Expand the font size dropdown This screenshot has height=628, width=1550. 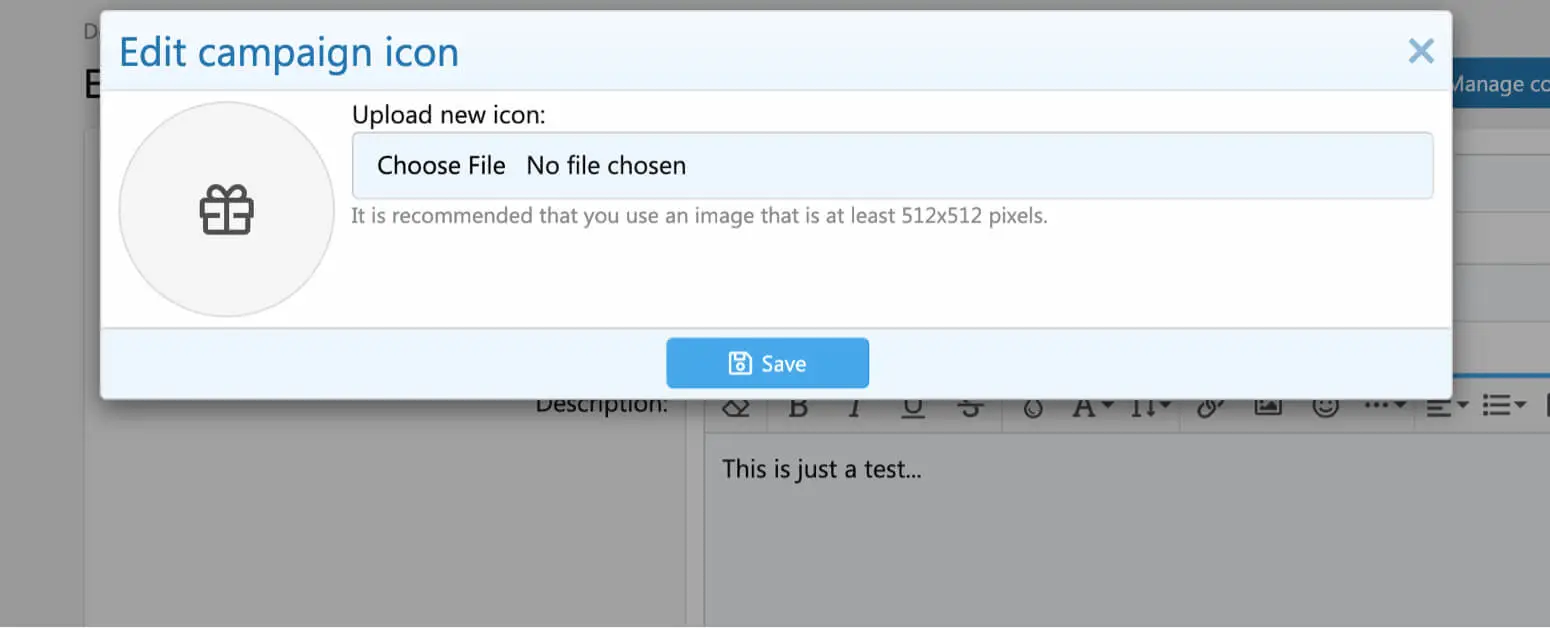point(1150,407)
